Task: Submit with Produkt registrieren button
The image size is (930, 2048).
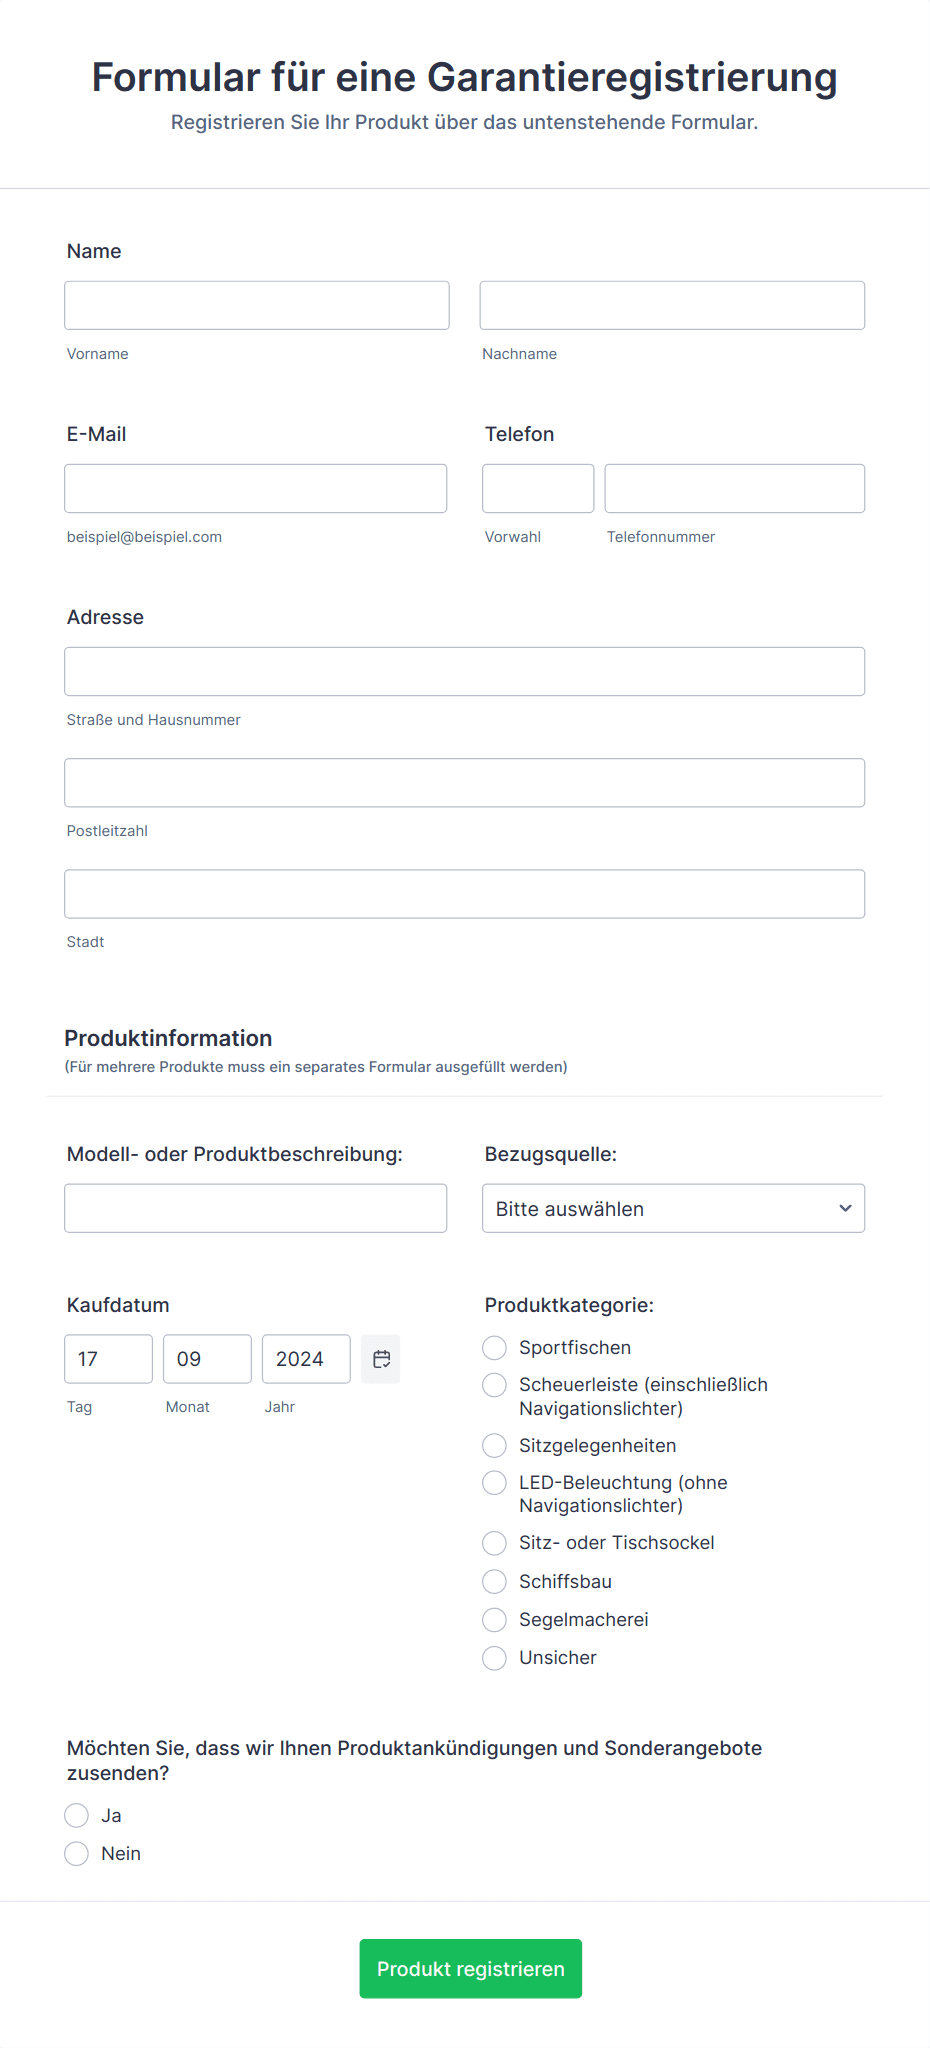Action: [x=471, y=1969]
